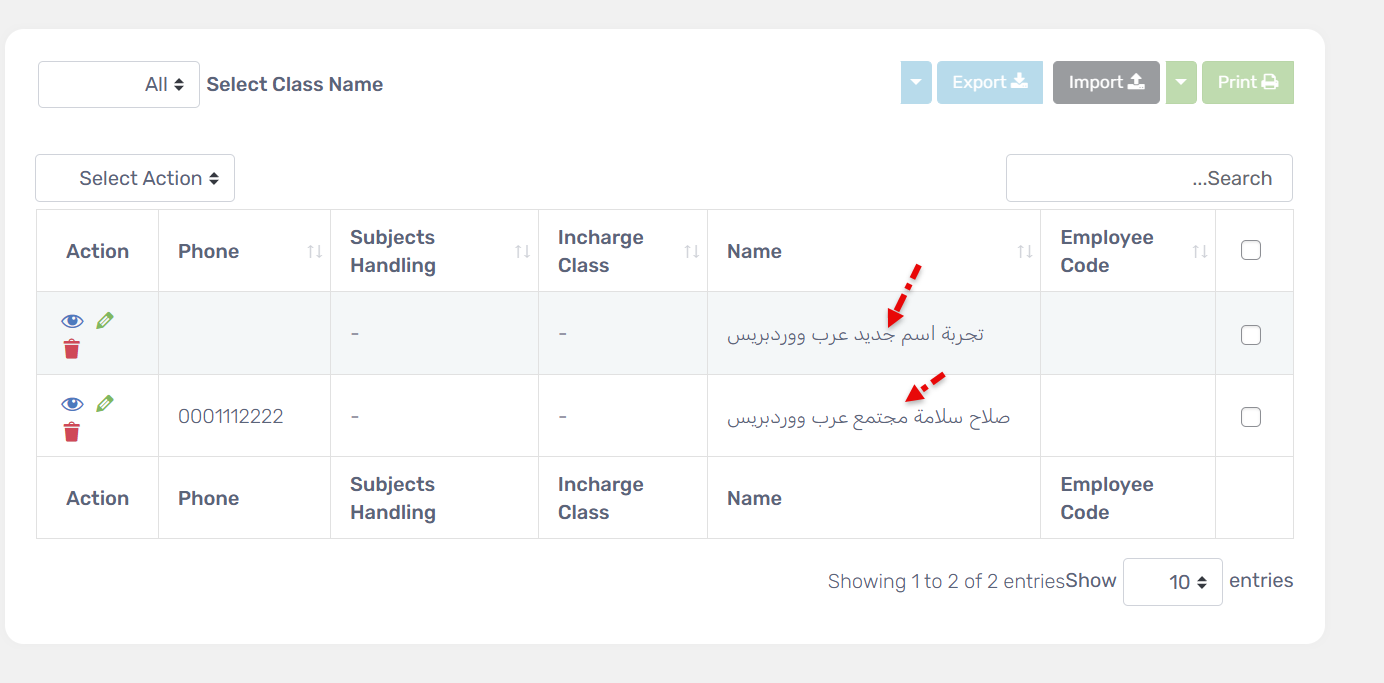Click the red delete trash in first row
This screenshot has height=683, width=1384.
tap(72, 349)
